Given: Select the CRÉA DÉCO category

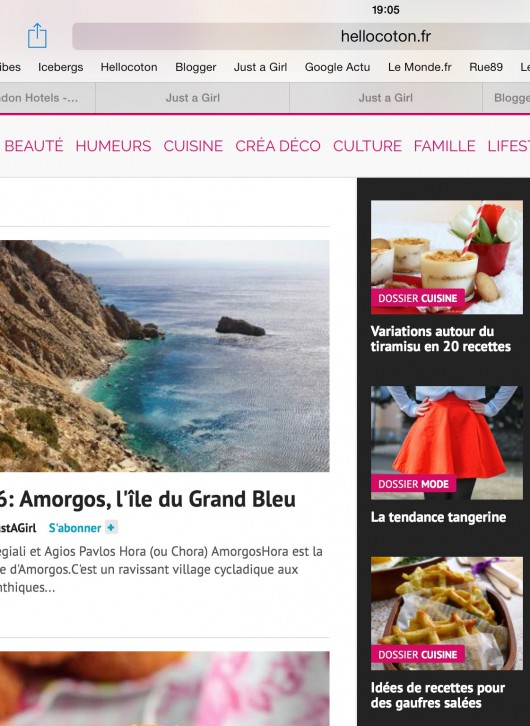Looking at the screenshot, I should tap(278, 146).
